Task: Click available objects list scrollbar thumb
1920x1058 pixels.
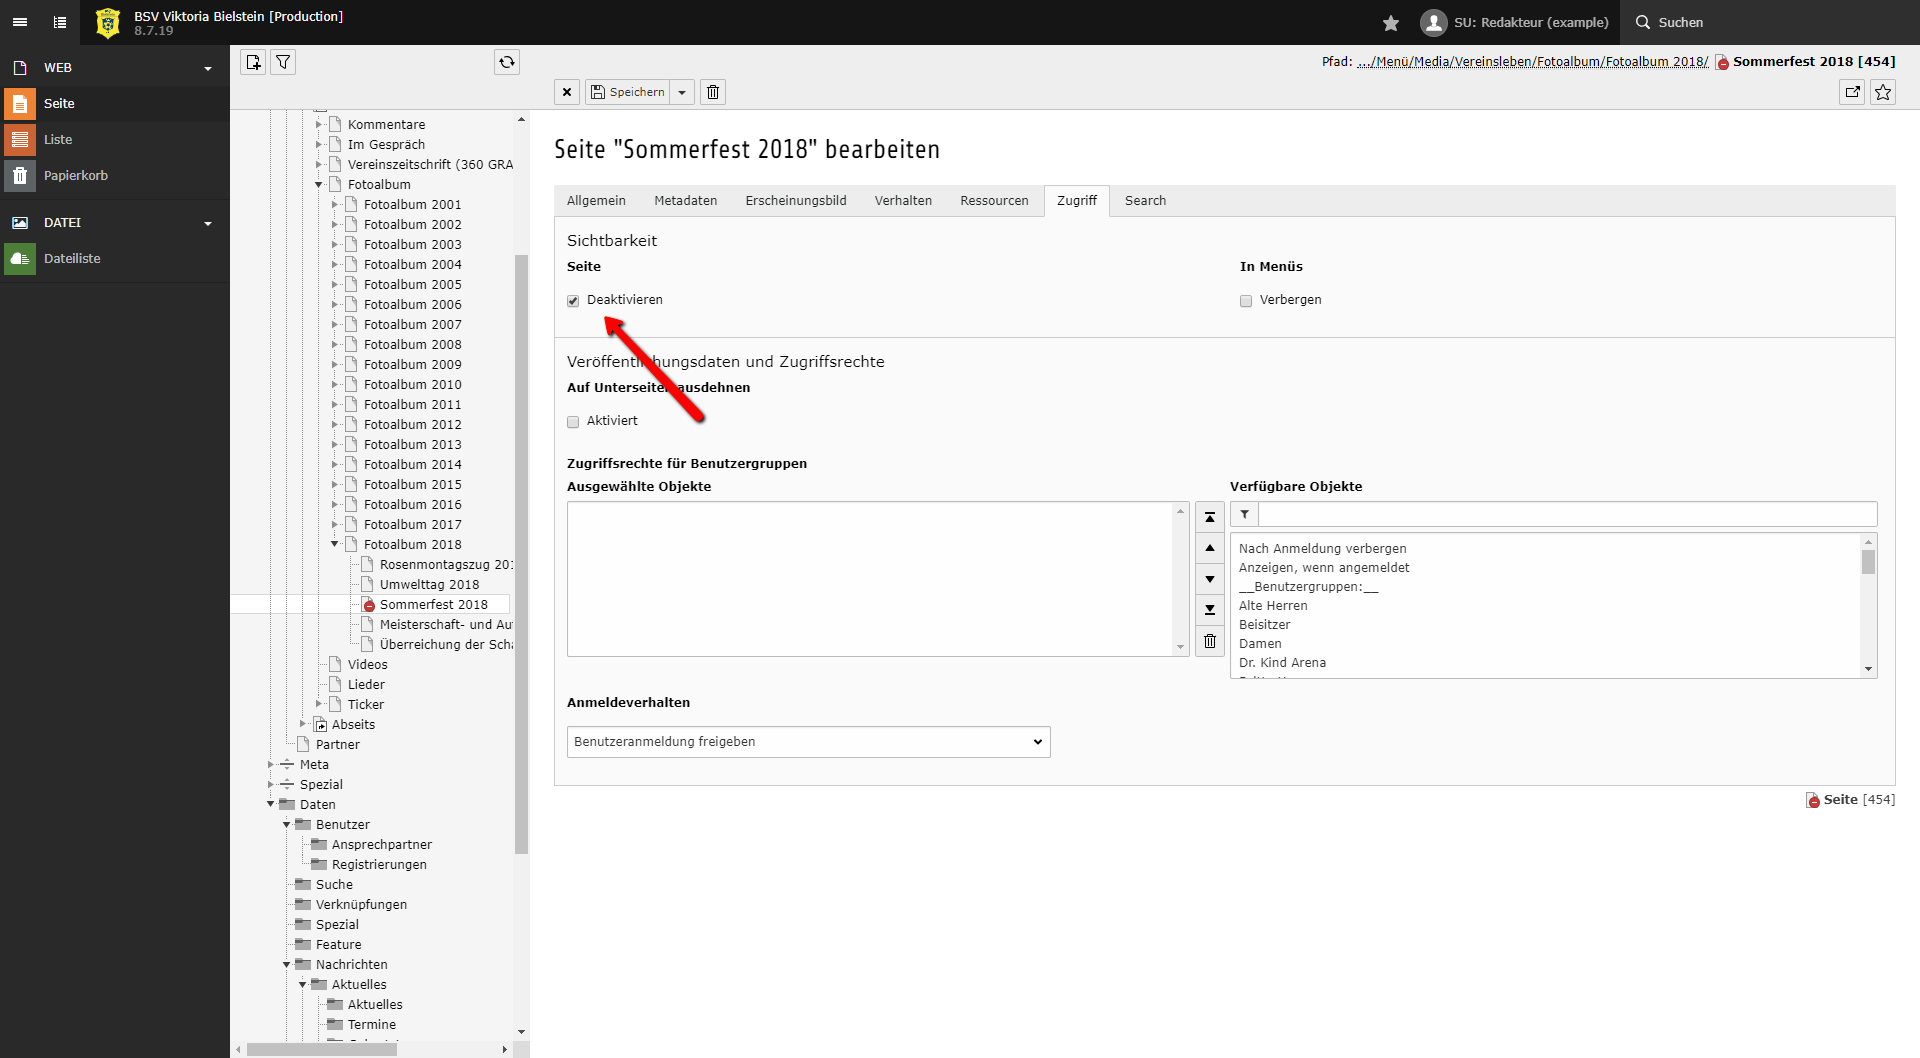Action: (x=1868, y=563)
